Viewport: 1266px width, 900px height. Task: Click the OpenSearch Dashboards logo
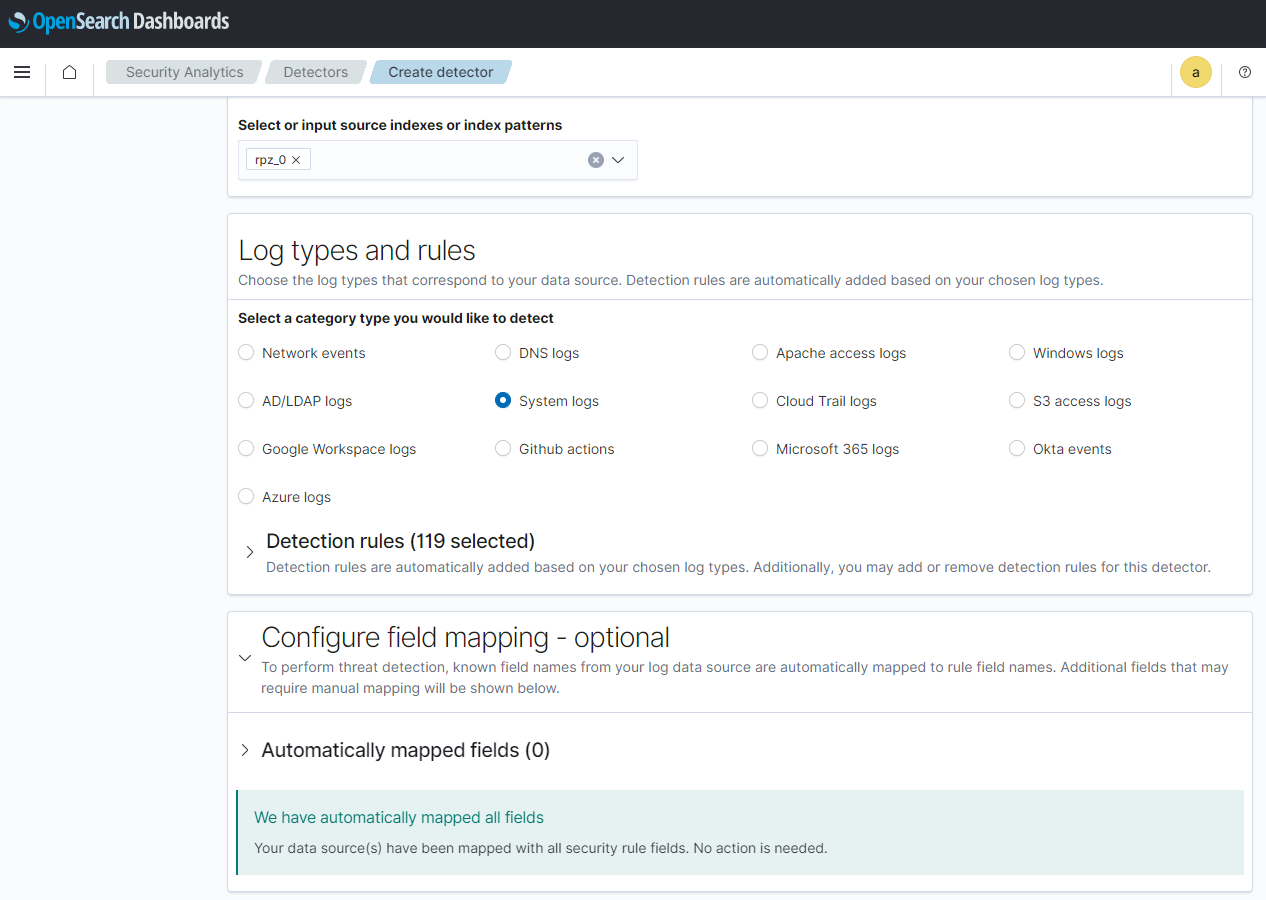coord(118,21)
